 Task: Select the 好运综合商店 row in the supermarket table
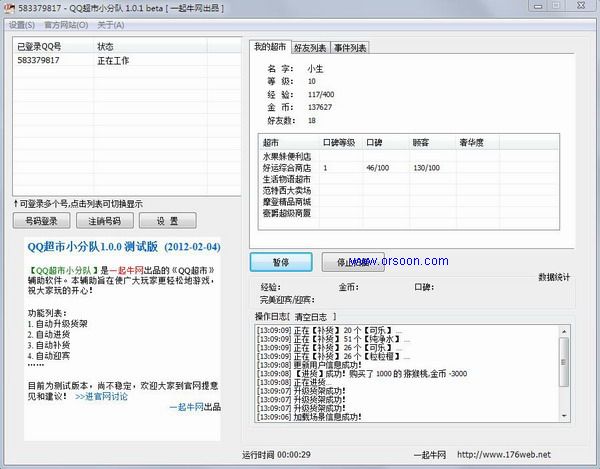[287, 168]
